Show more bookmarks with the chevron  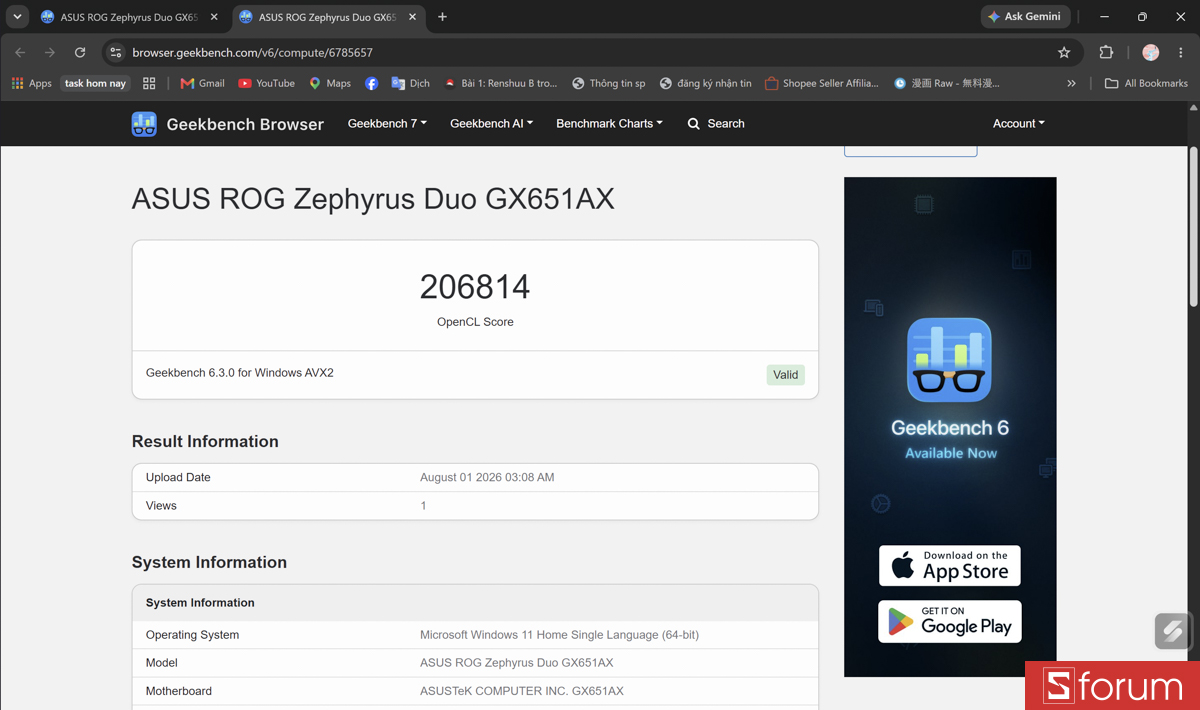(1071, 83)
